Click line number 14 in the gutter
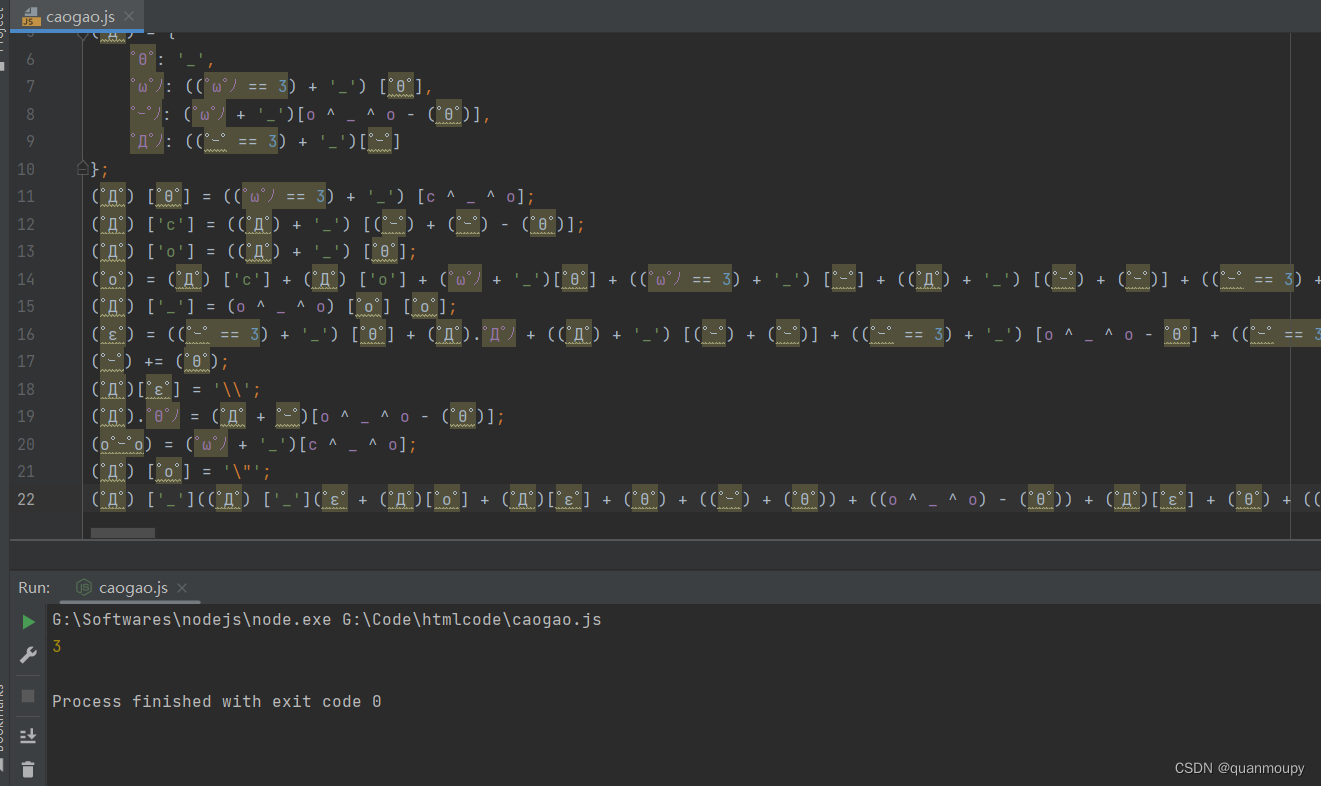1321x786 pixels. [26, 279]
